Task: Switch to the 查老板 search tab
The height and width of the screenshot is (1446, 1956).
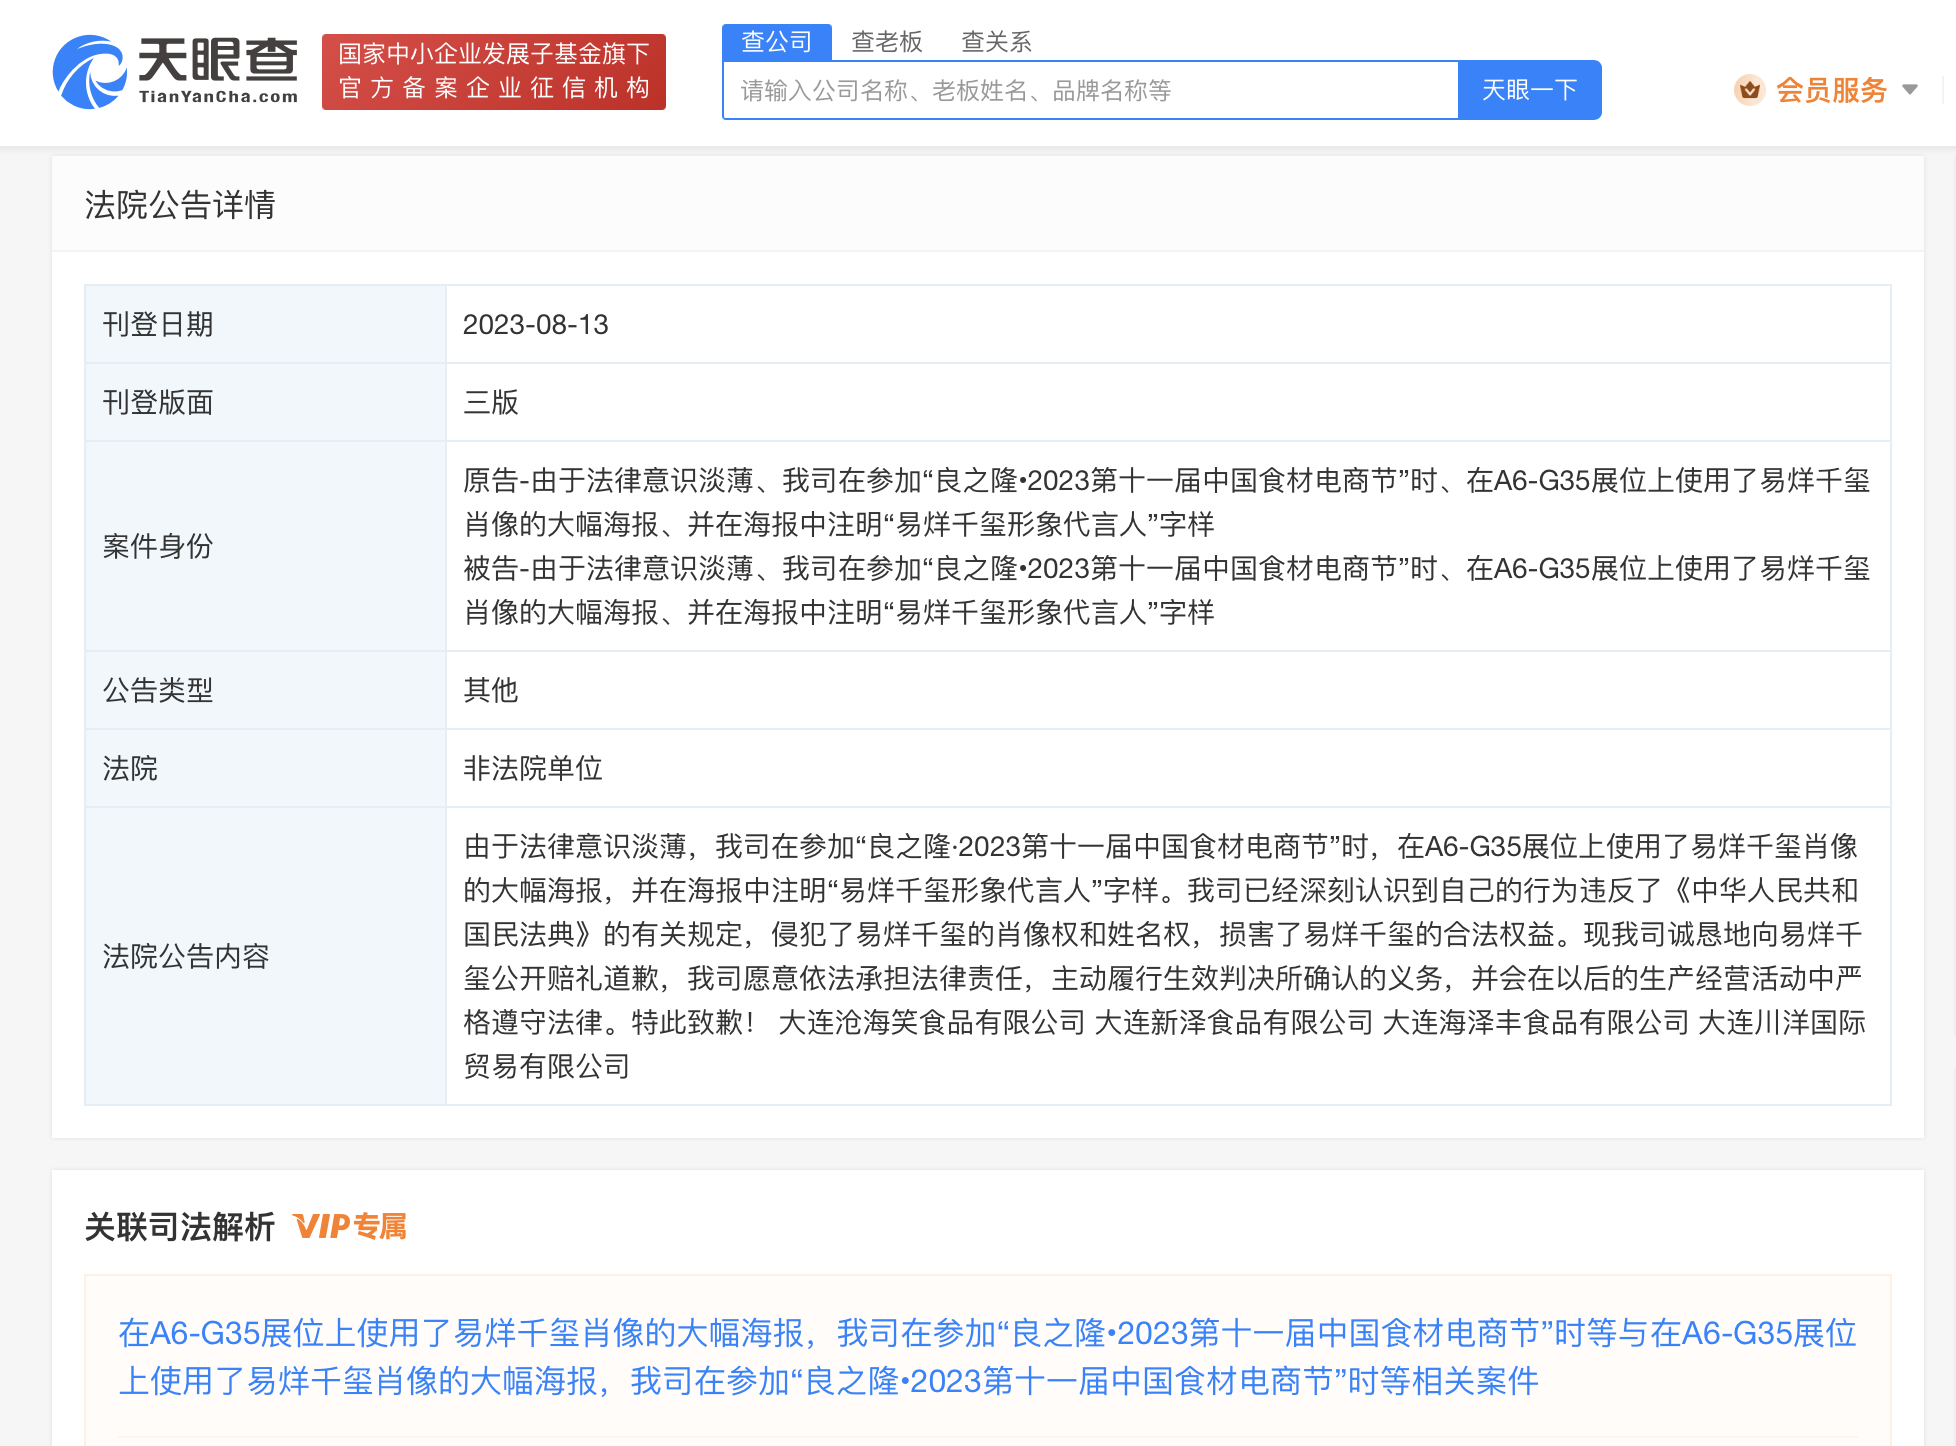Action: pyautogui.click(x=886, y=42)
